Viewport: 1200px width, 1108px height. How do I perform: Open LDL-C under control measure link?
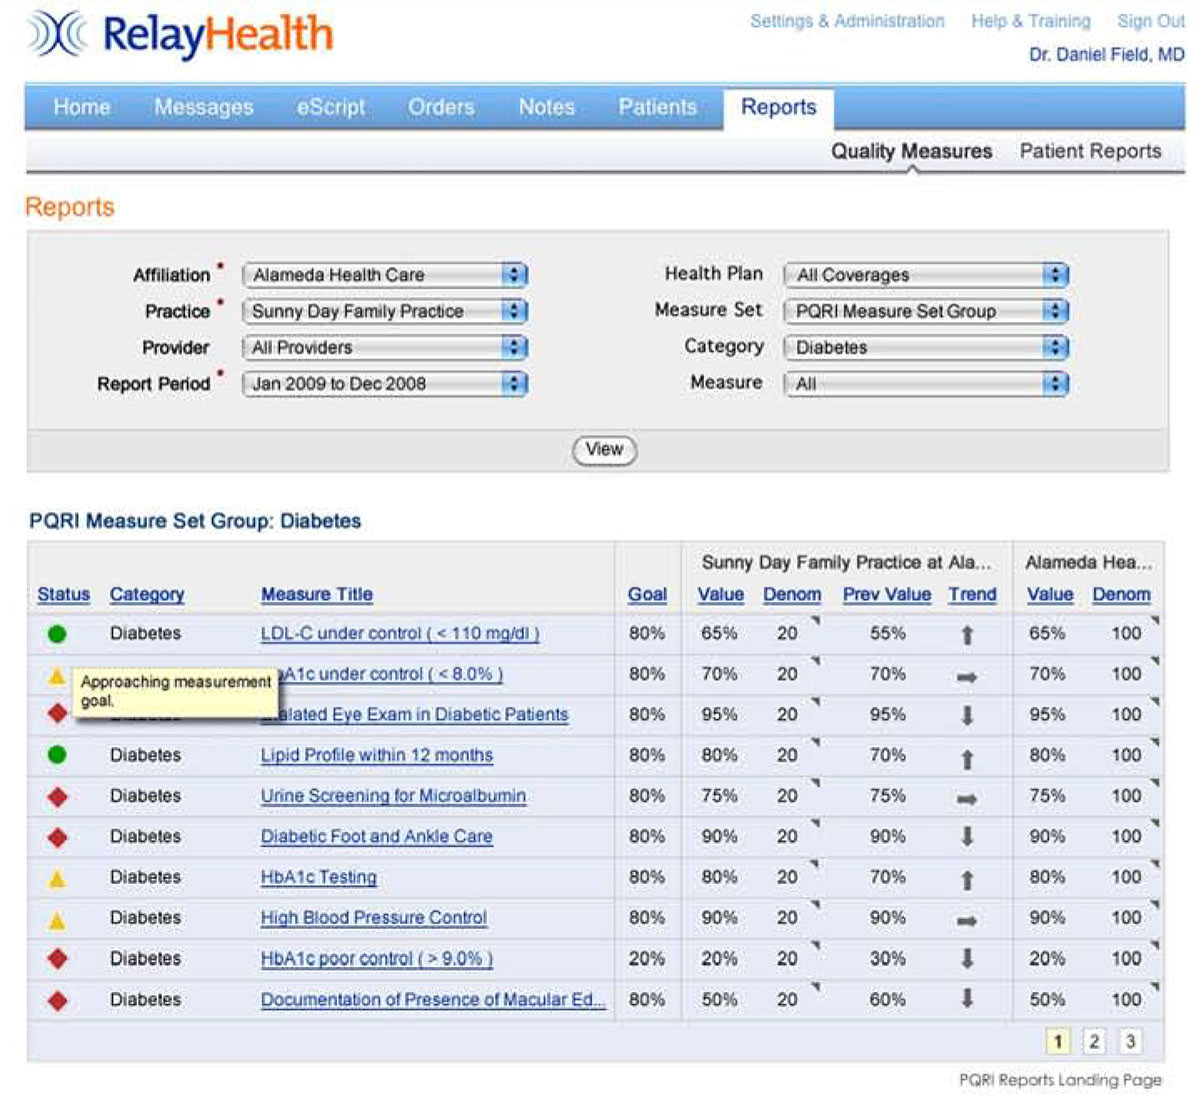(400, 633)
